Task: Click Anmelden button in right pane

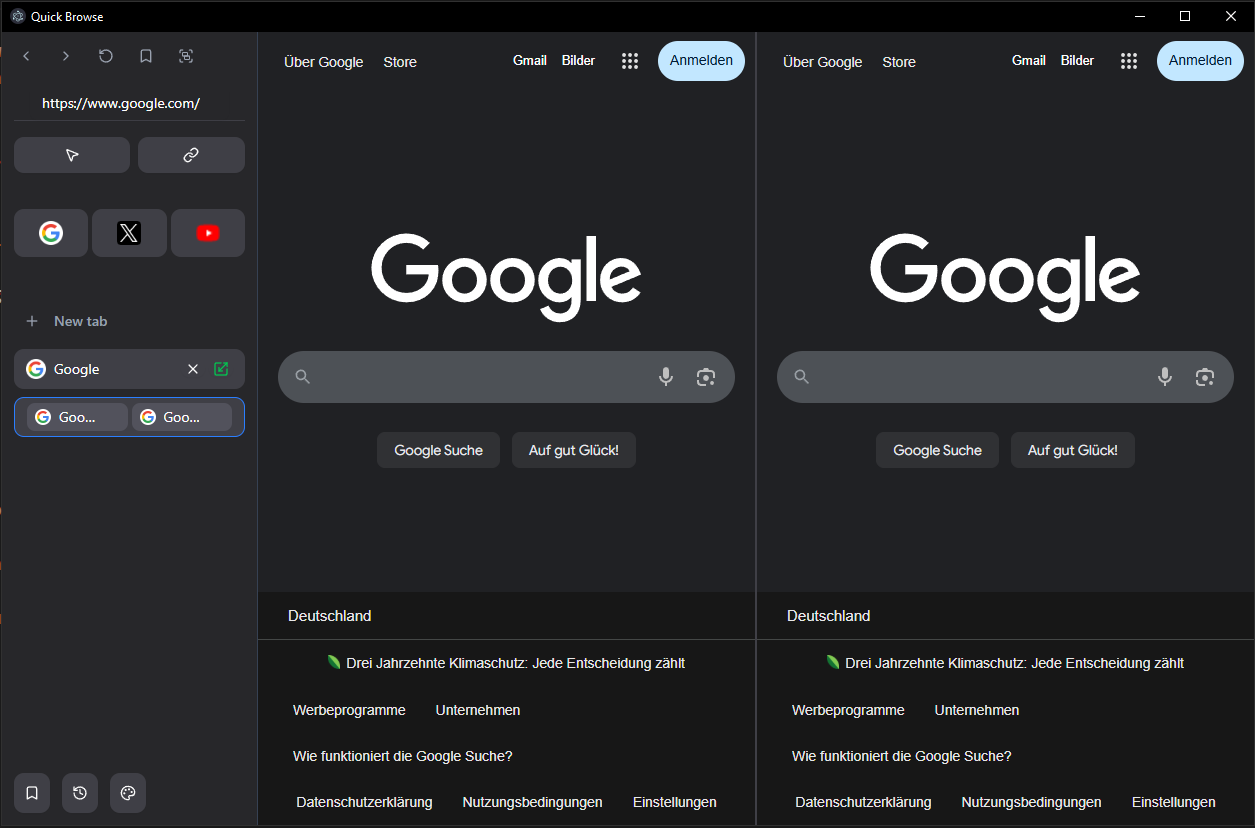Action: coord(1200,61)
